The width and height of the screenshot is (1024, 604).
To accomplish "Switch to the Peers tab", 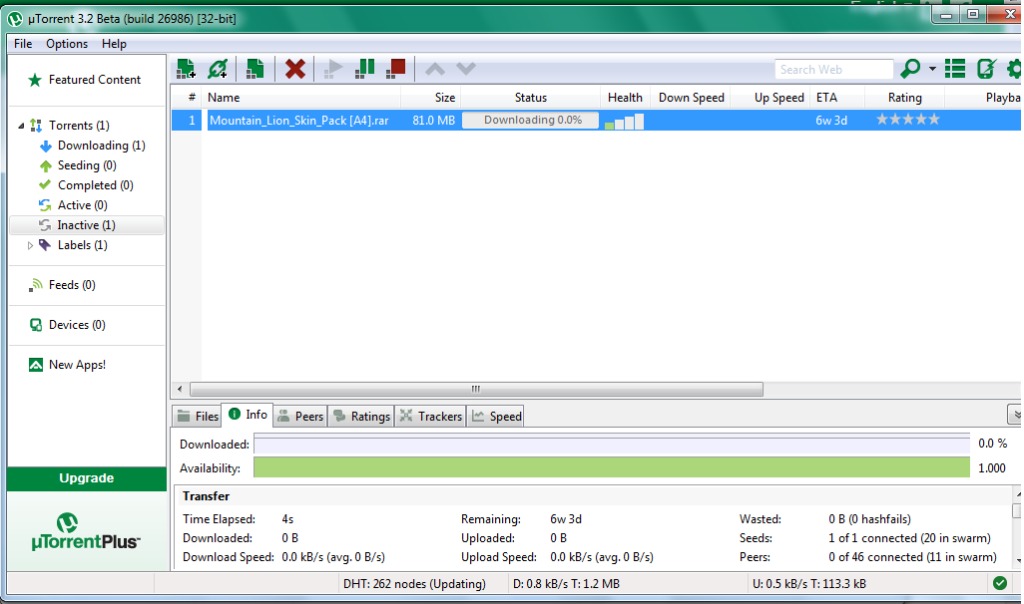I will click(x=300, y=416).
